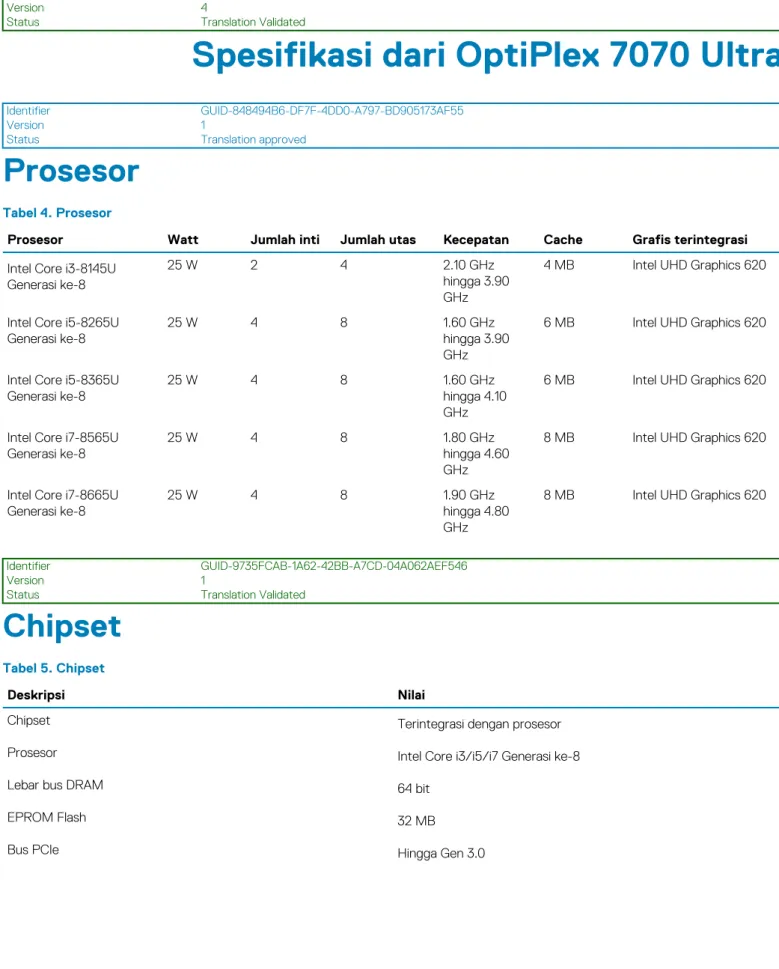Screen dimensions: 779x969
Task: Click caption 'Tabel 5. Chipset'
Action: click(54, 668)
